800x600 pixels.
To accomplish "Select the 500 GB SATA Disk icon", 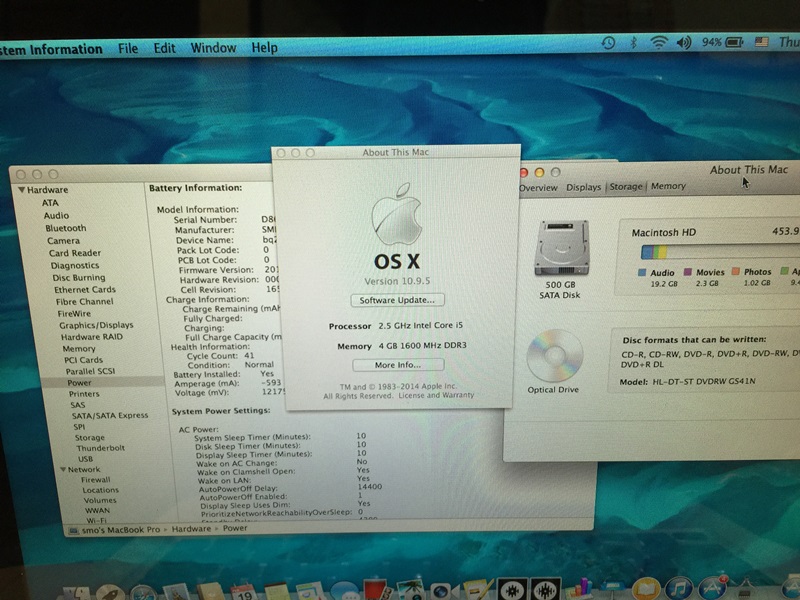I will (x=561, y=248).
